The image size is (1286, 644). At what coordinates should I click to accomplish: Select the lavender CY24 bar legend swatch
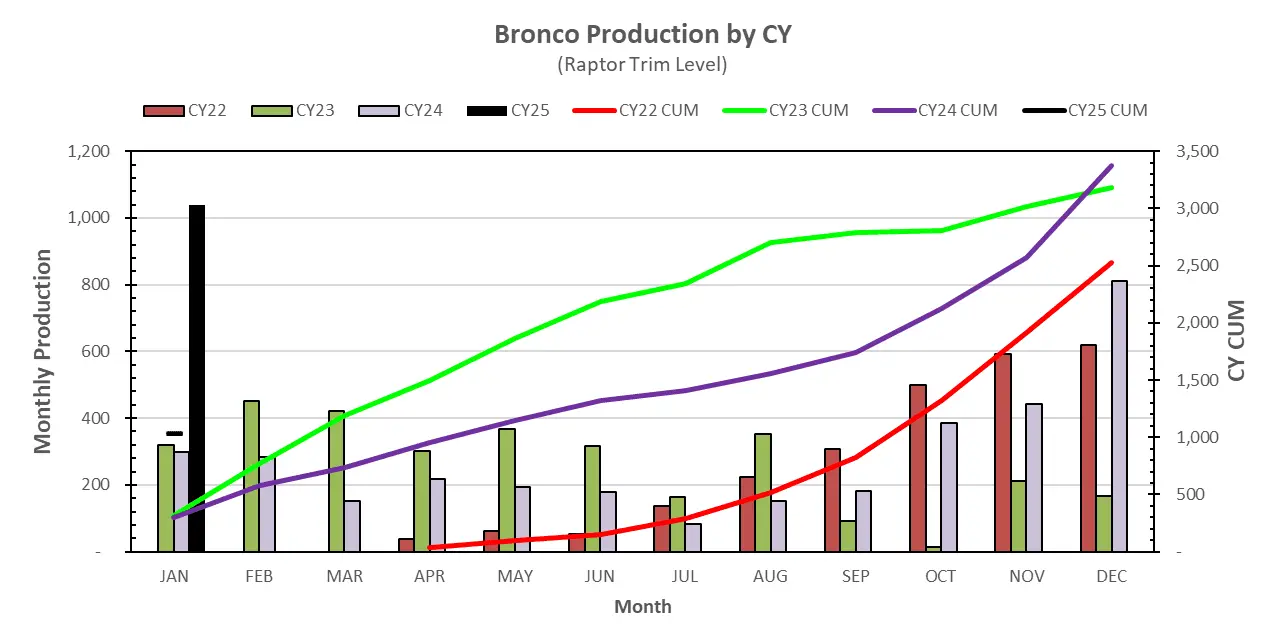point(379,110)
